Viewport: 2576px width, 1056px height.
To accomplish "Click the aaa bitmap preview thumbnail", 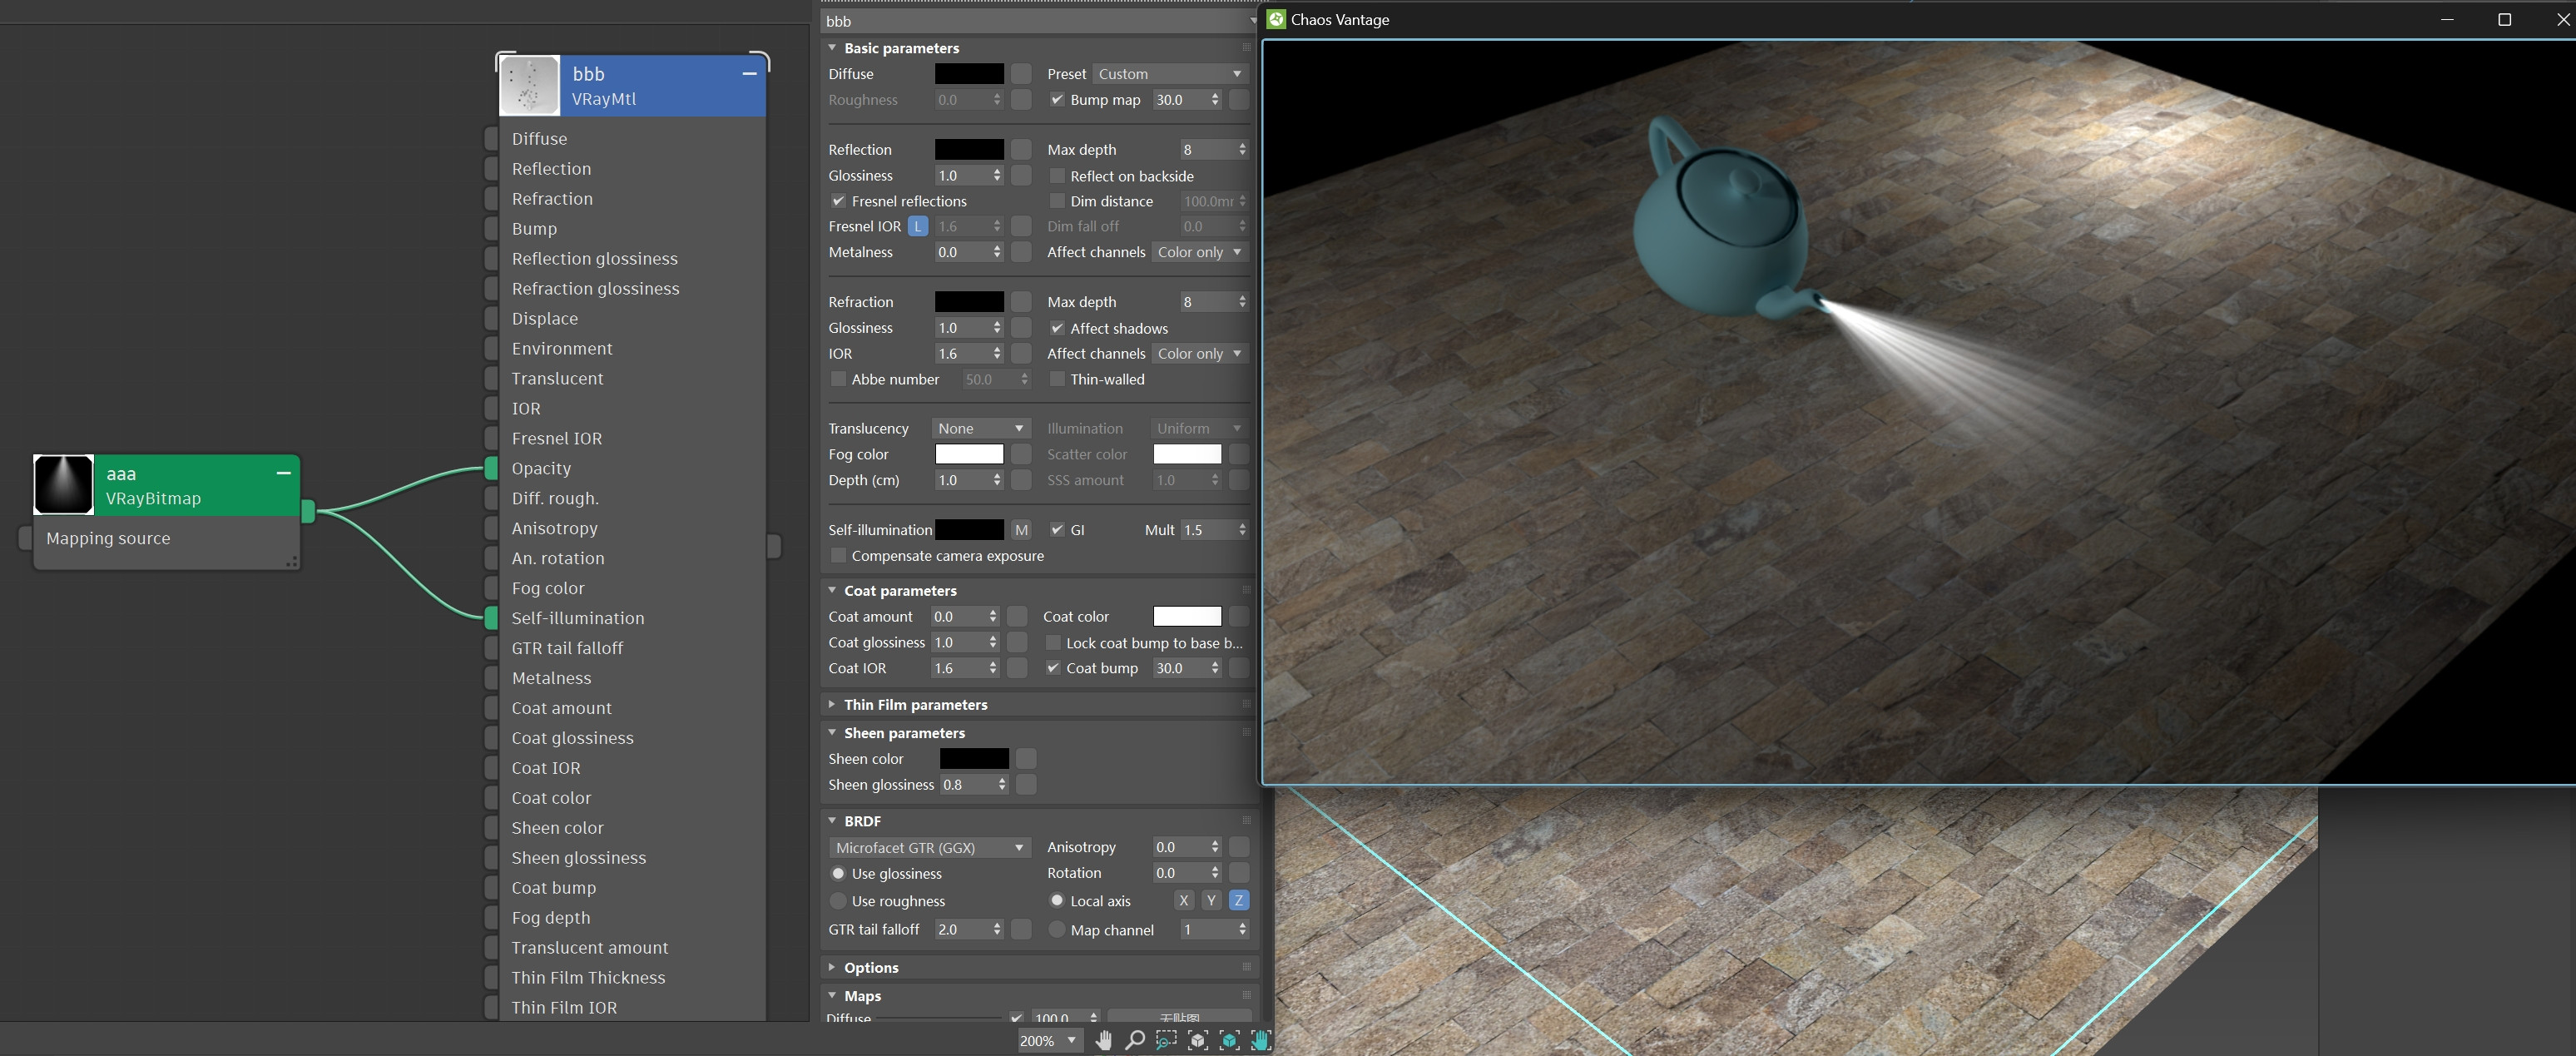I will 64,485.
